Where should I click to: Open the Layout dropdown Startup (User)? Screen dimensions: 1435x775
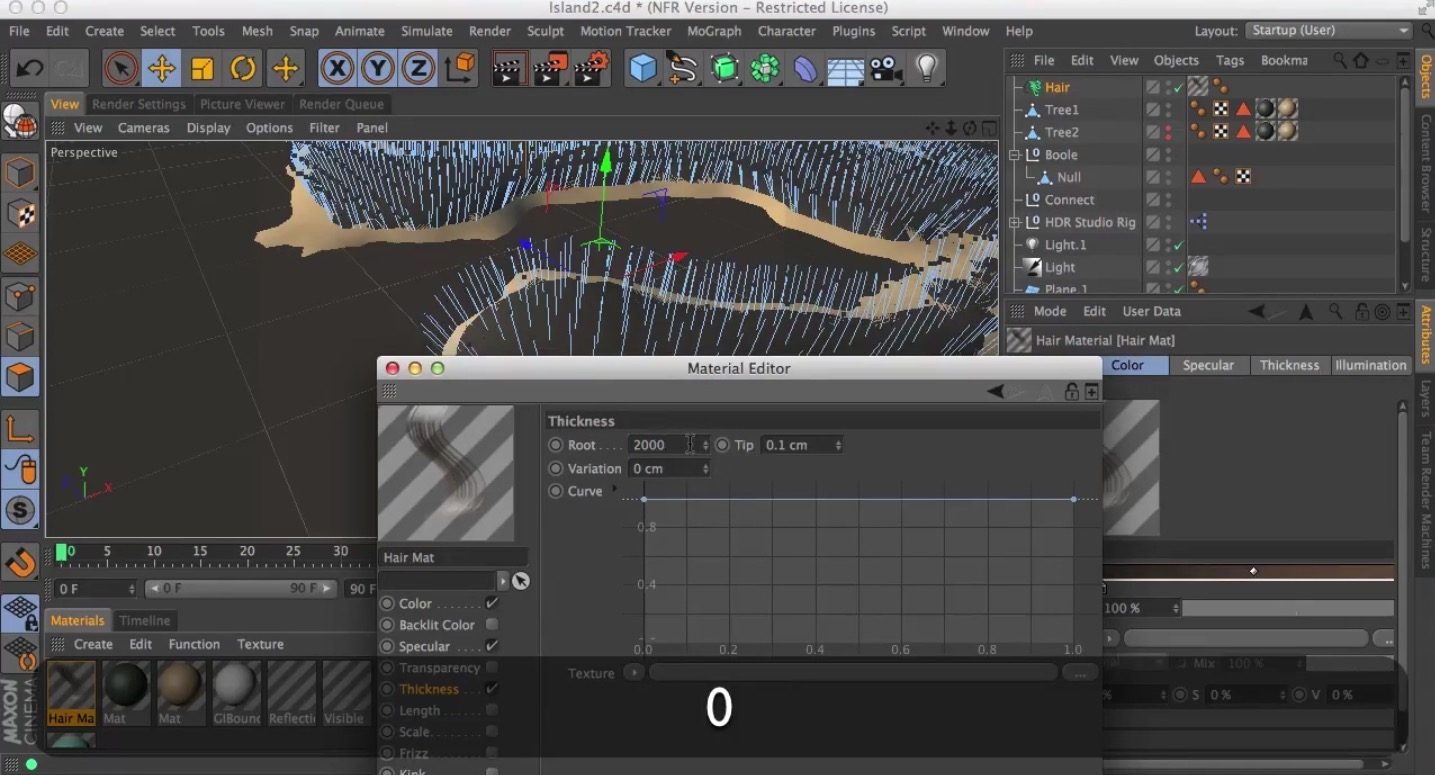(1330, 31)
